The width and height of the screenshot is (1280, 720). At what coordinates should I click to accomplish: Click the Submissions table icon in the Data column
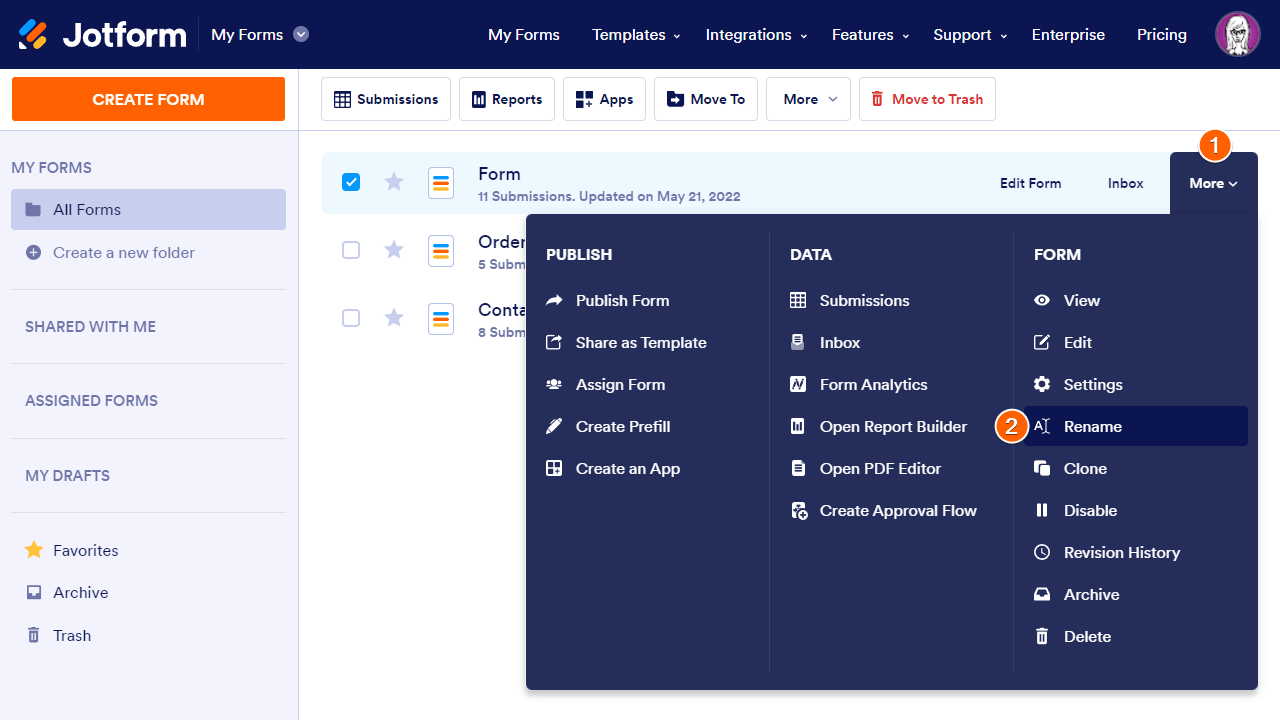coord(798,300)
